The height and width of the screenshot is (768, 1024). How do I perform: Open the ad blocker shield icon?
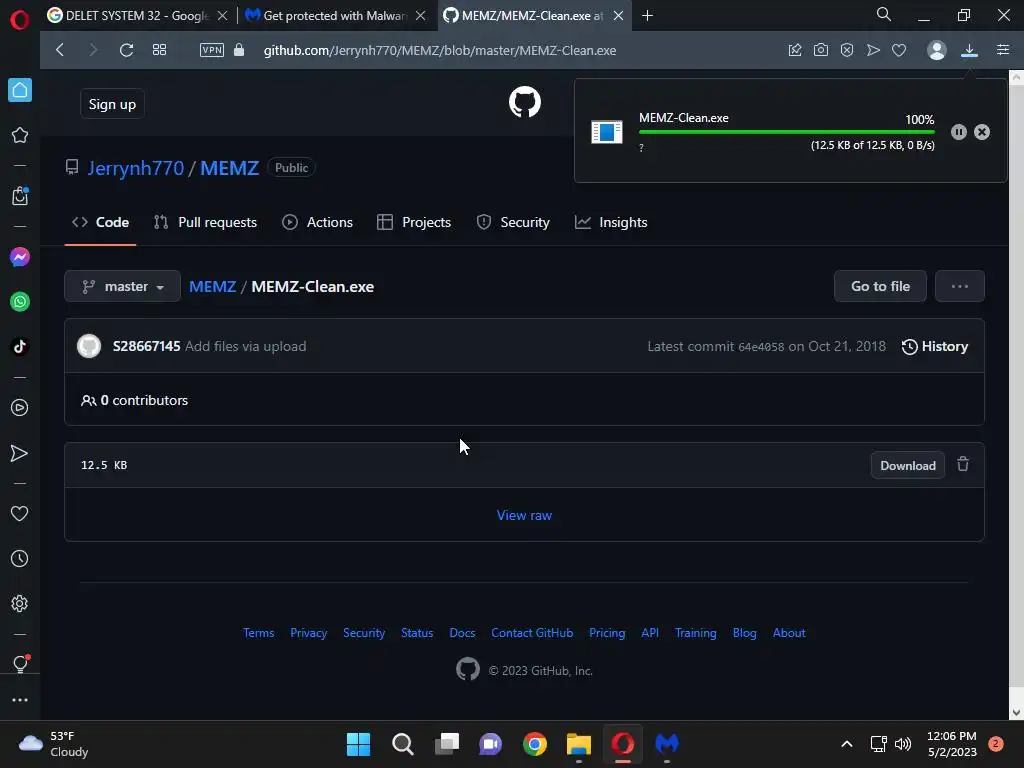[x=847, y=50]
